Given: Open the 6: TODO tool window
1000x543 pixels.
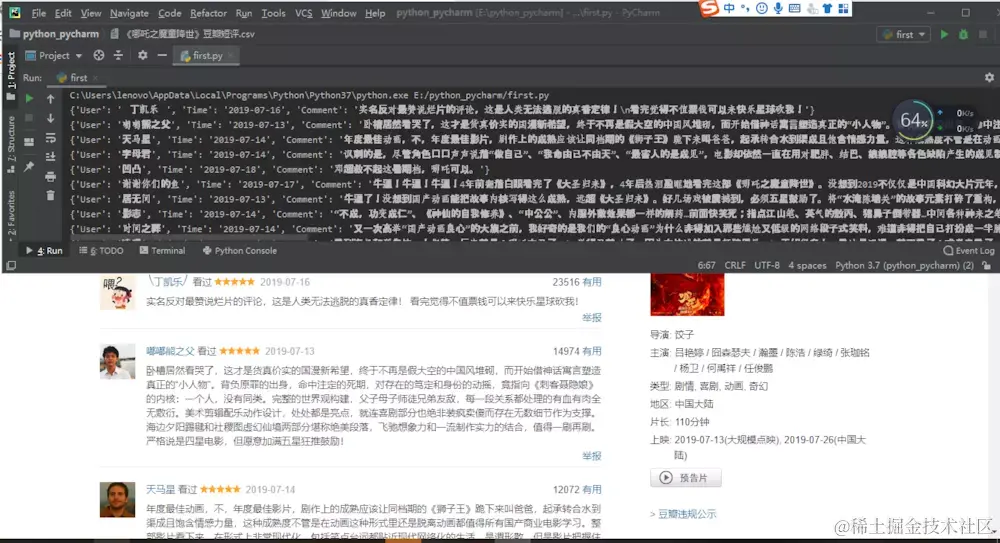Looking at the screenshot, I should [101, 251].
